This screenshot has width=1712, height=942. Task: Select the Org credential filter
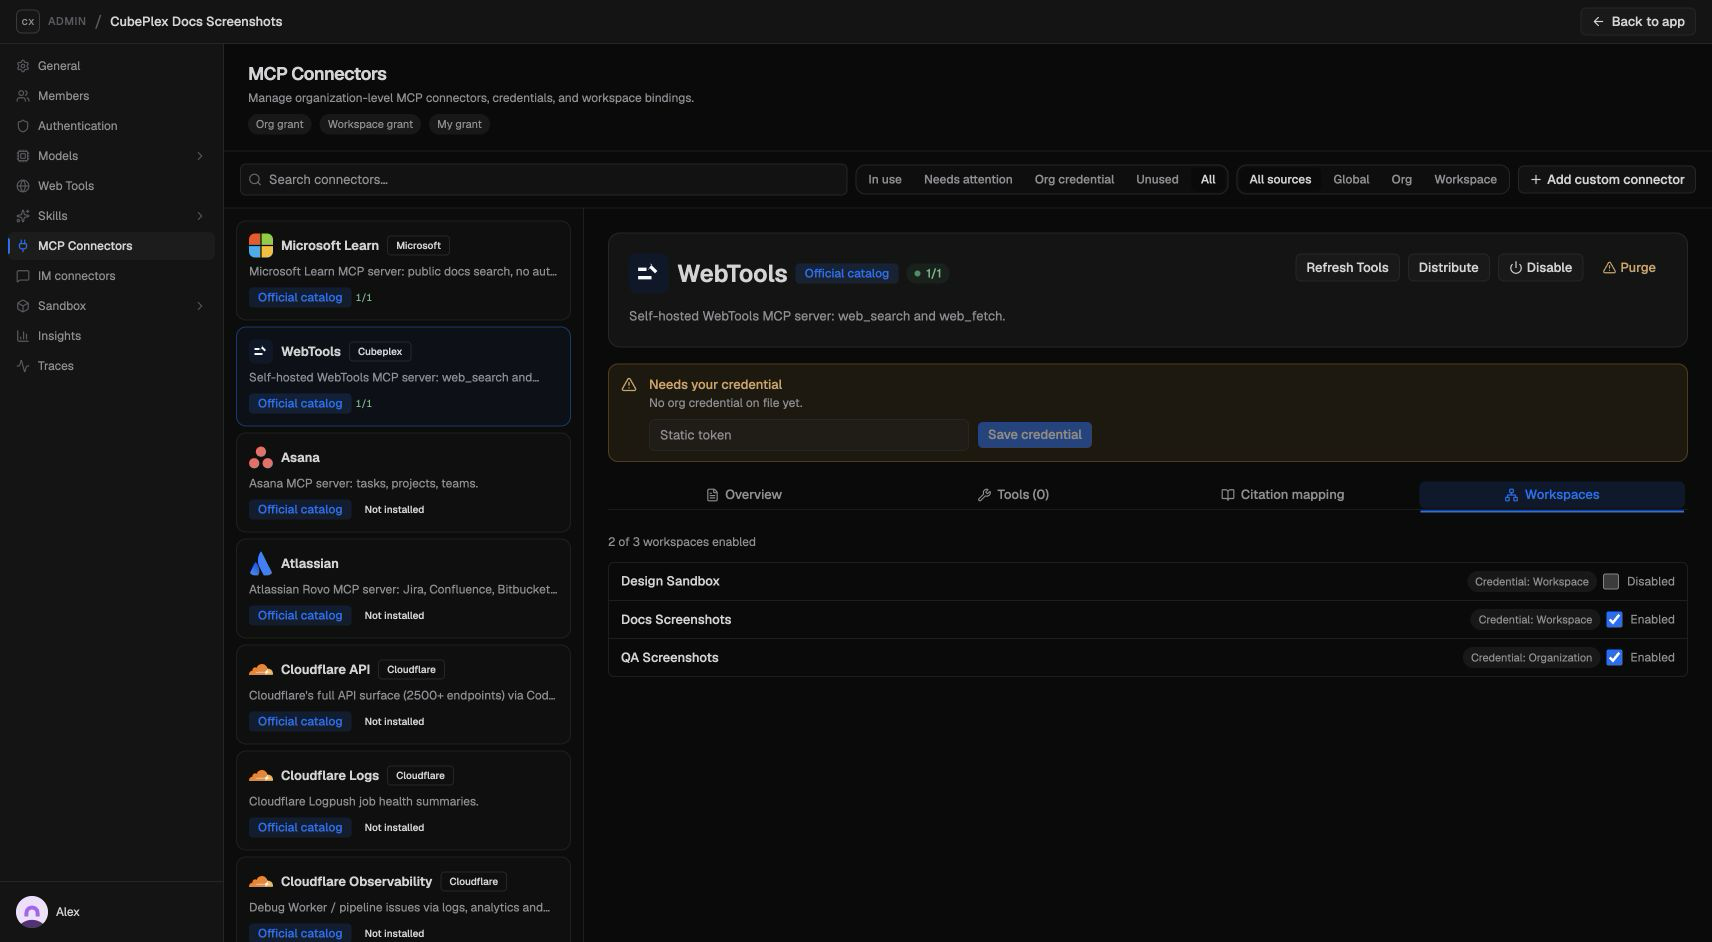[x=1074, y=180]
